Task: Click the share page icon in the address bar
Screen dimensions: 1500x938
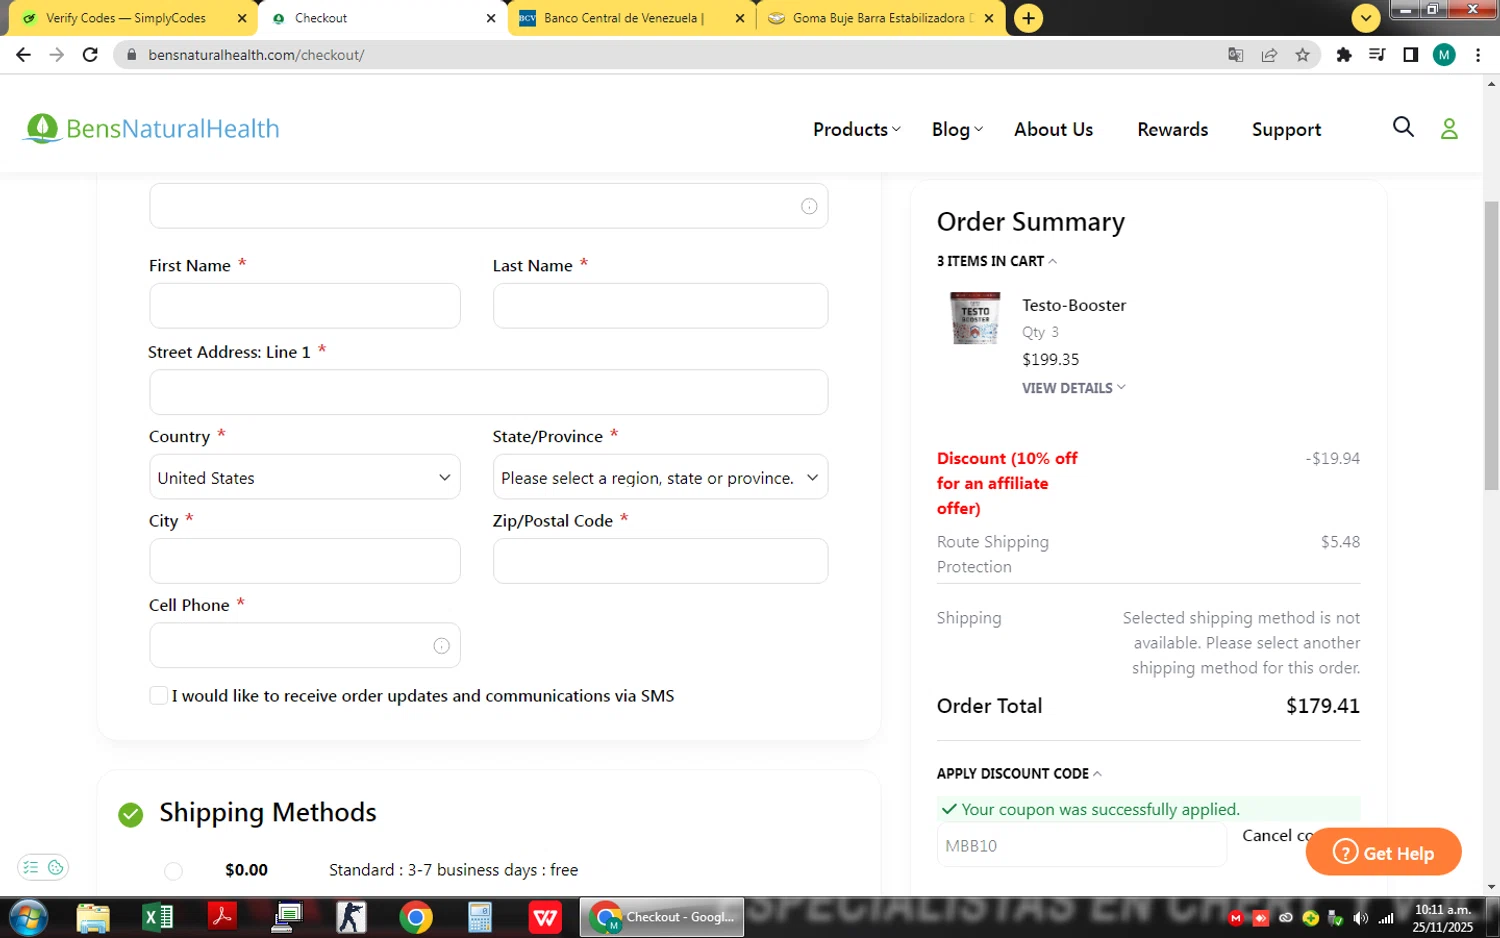Action: (x=1269, y=55)
